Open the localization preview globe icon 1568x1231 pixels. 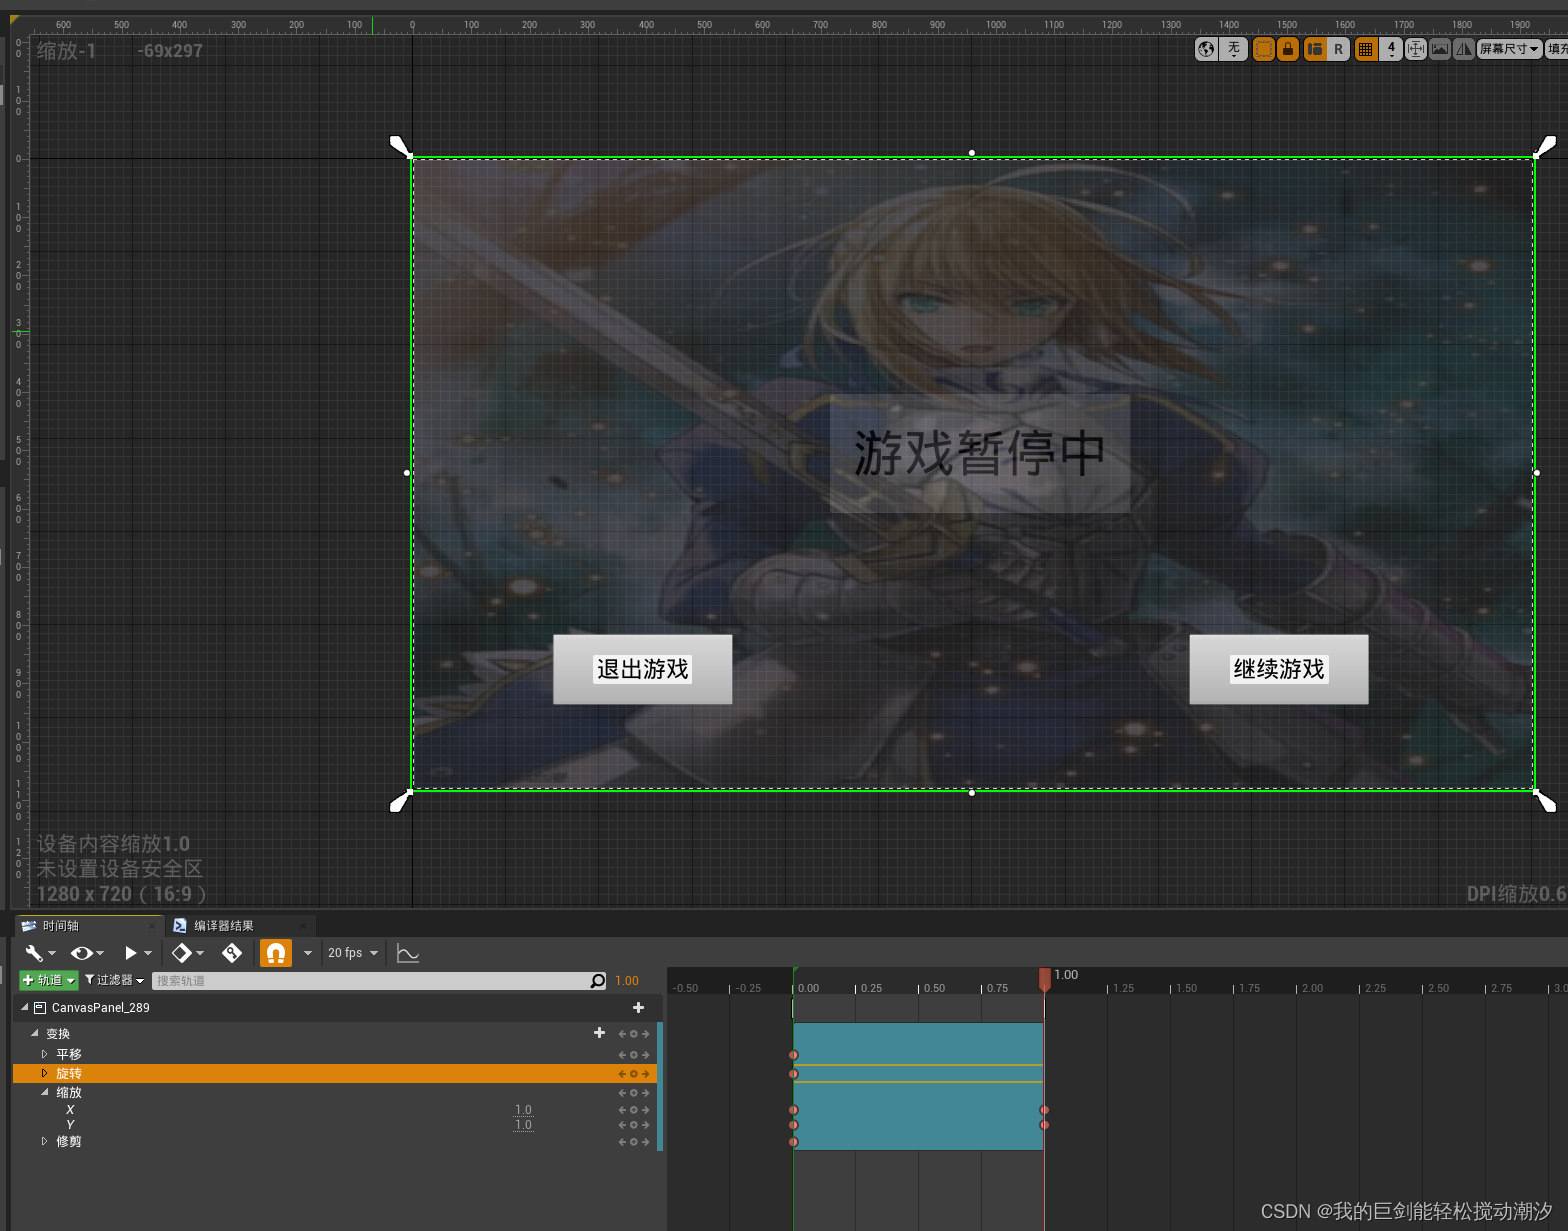coord(1207,49)
